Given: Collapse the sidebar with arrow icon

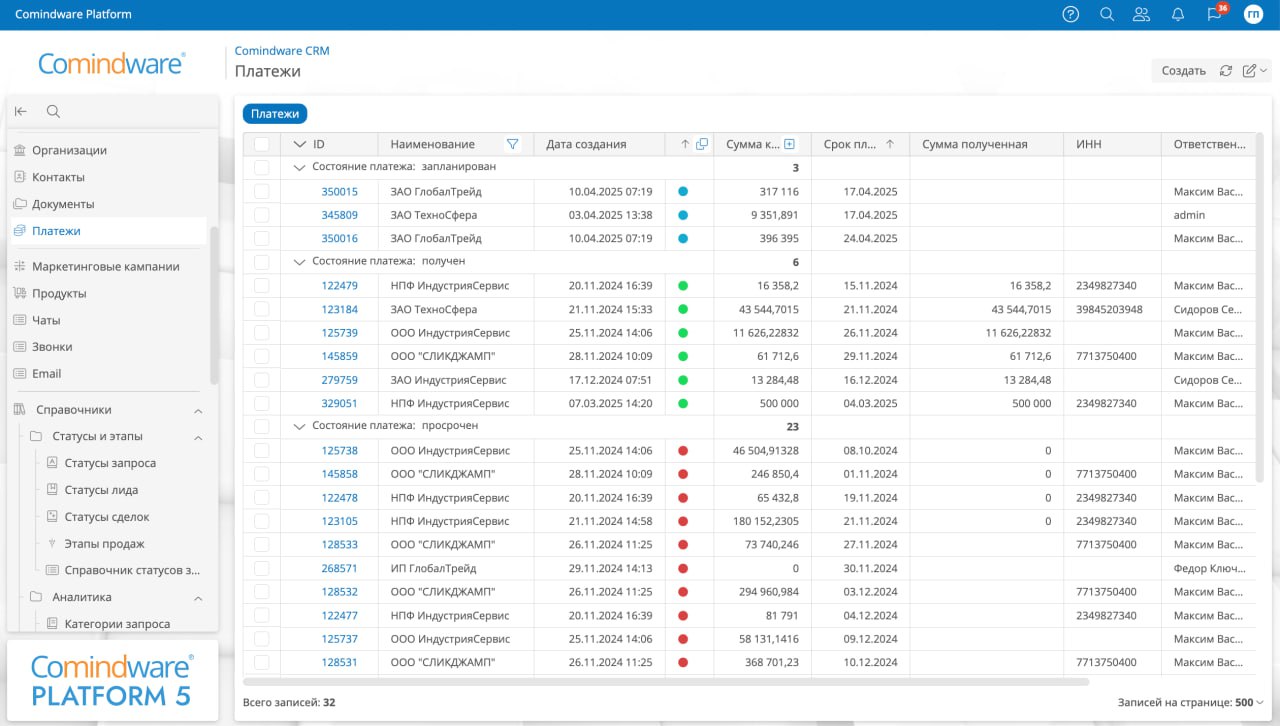Looking at the screenshot, I should point(21,112).
